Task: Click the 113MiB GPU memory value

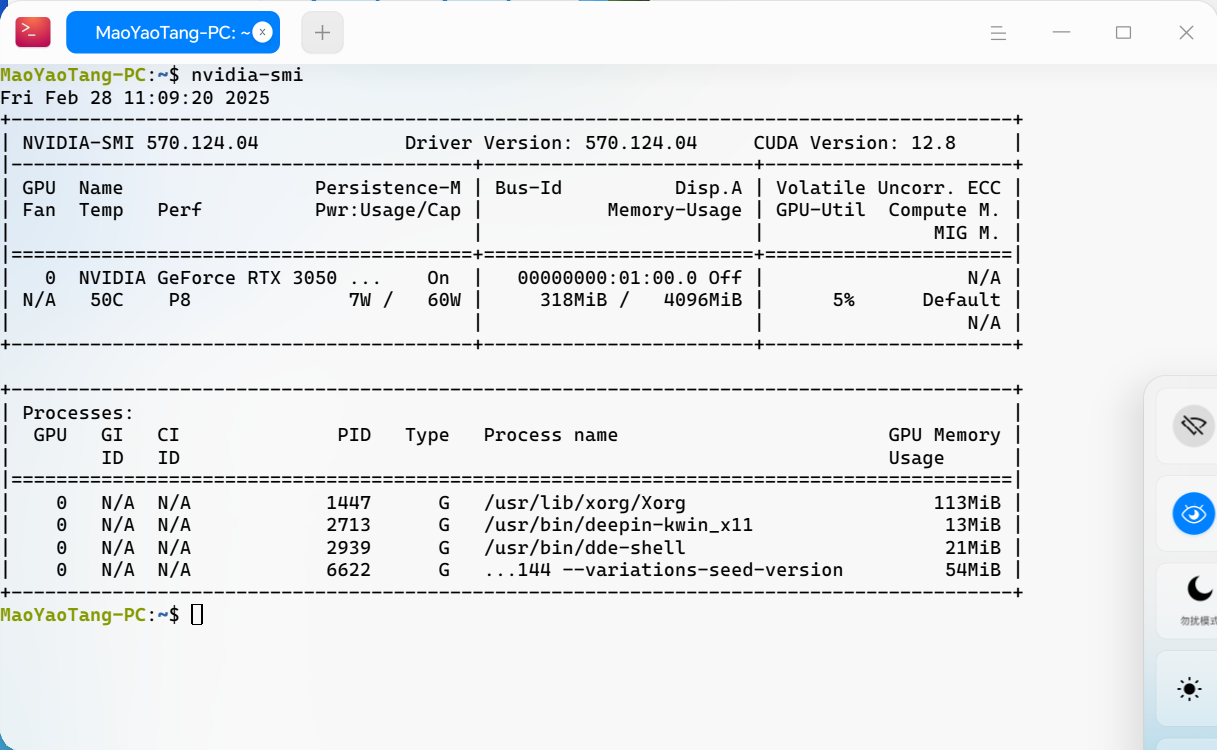Action: (967, 503)
